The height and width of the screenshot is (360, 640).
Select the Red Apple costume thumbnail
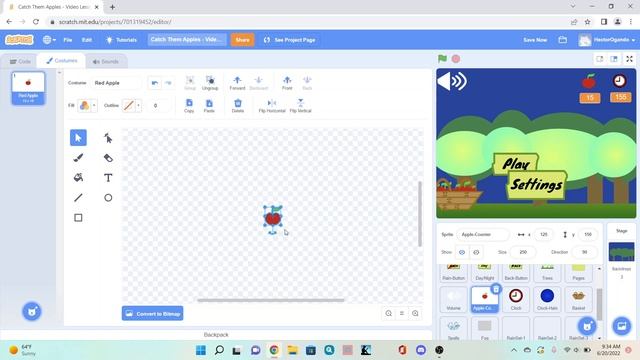point(28,88)
